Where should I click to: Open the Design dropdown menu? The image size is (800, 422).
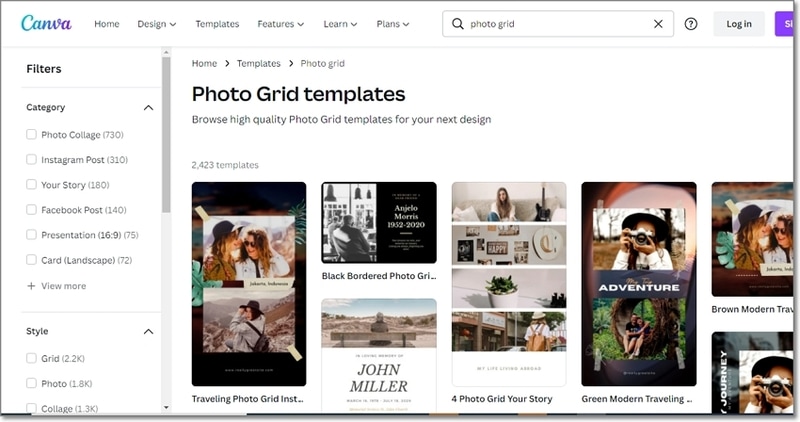pos(157,24)
